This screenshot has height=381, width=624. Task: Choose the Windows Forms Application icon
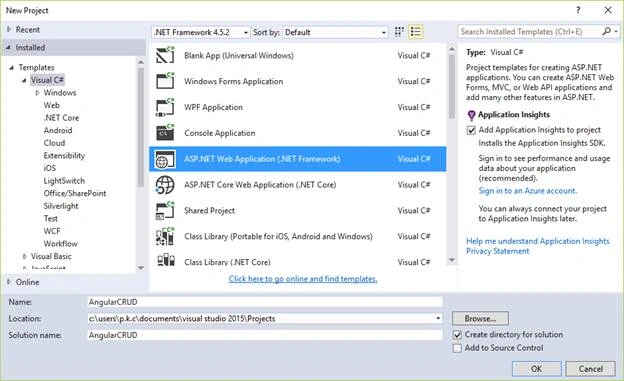tap(165, 81)
